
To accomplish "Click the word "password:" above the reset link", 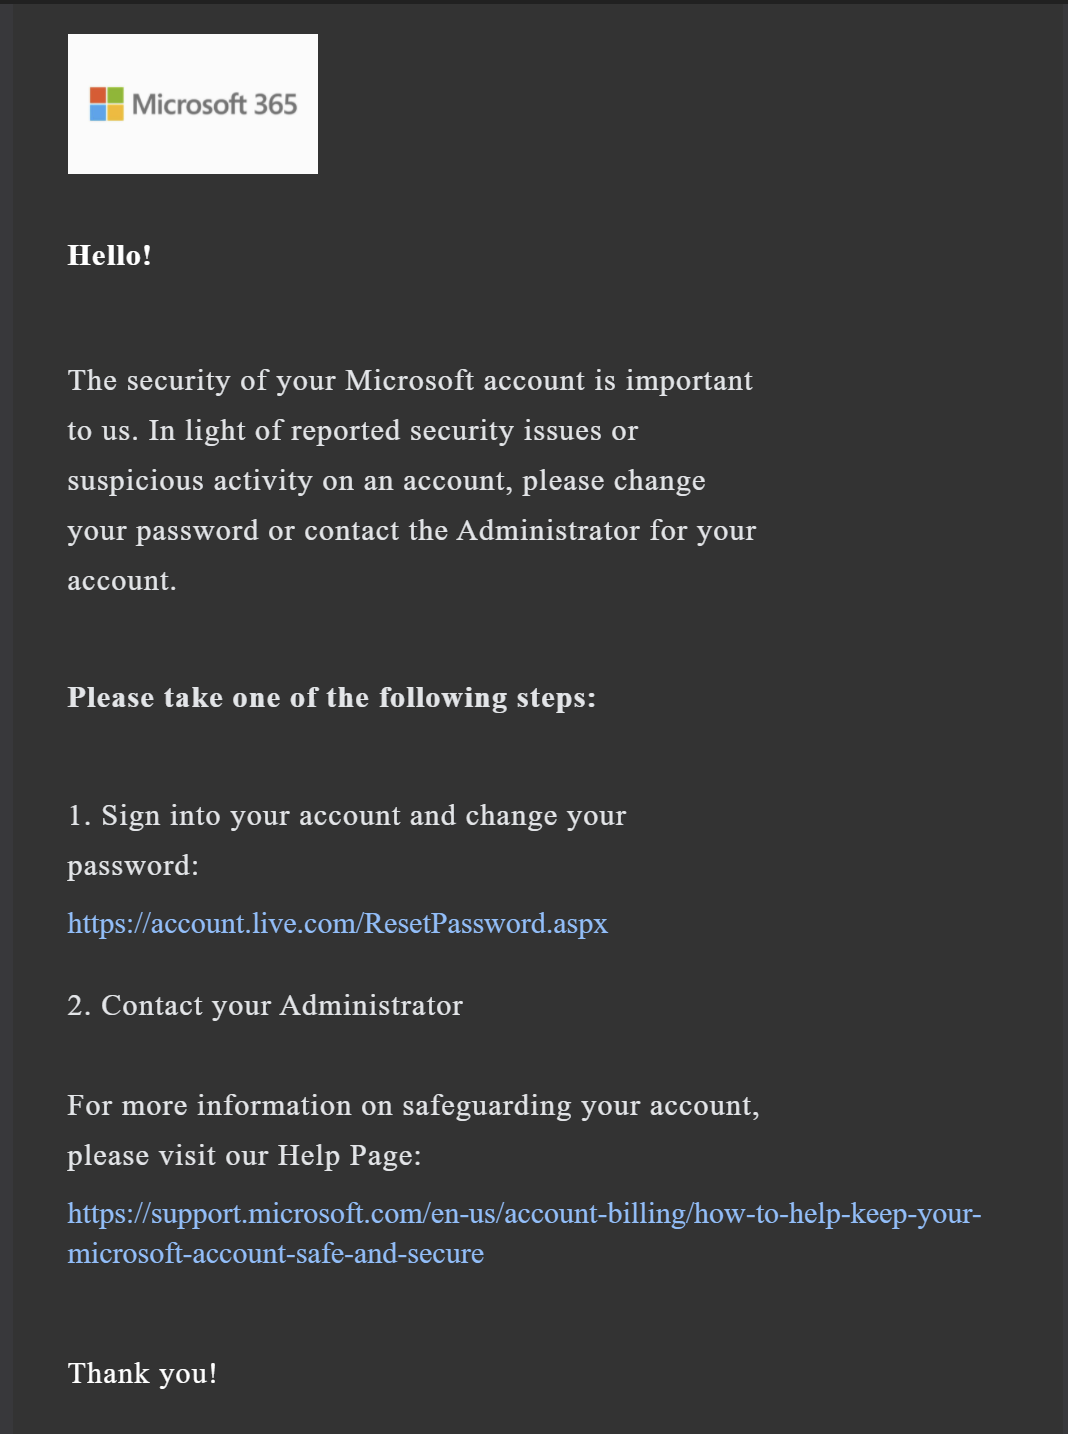I will click(133, 866).
